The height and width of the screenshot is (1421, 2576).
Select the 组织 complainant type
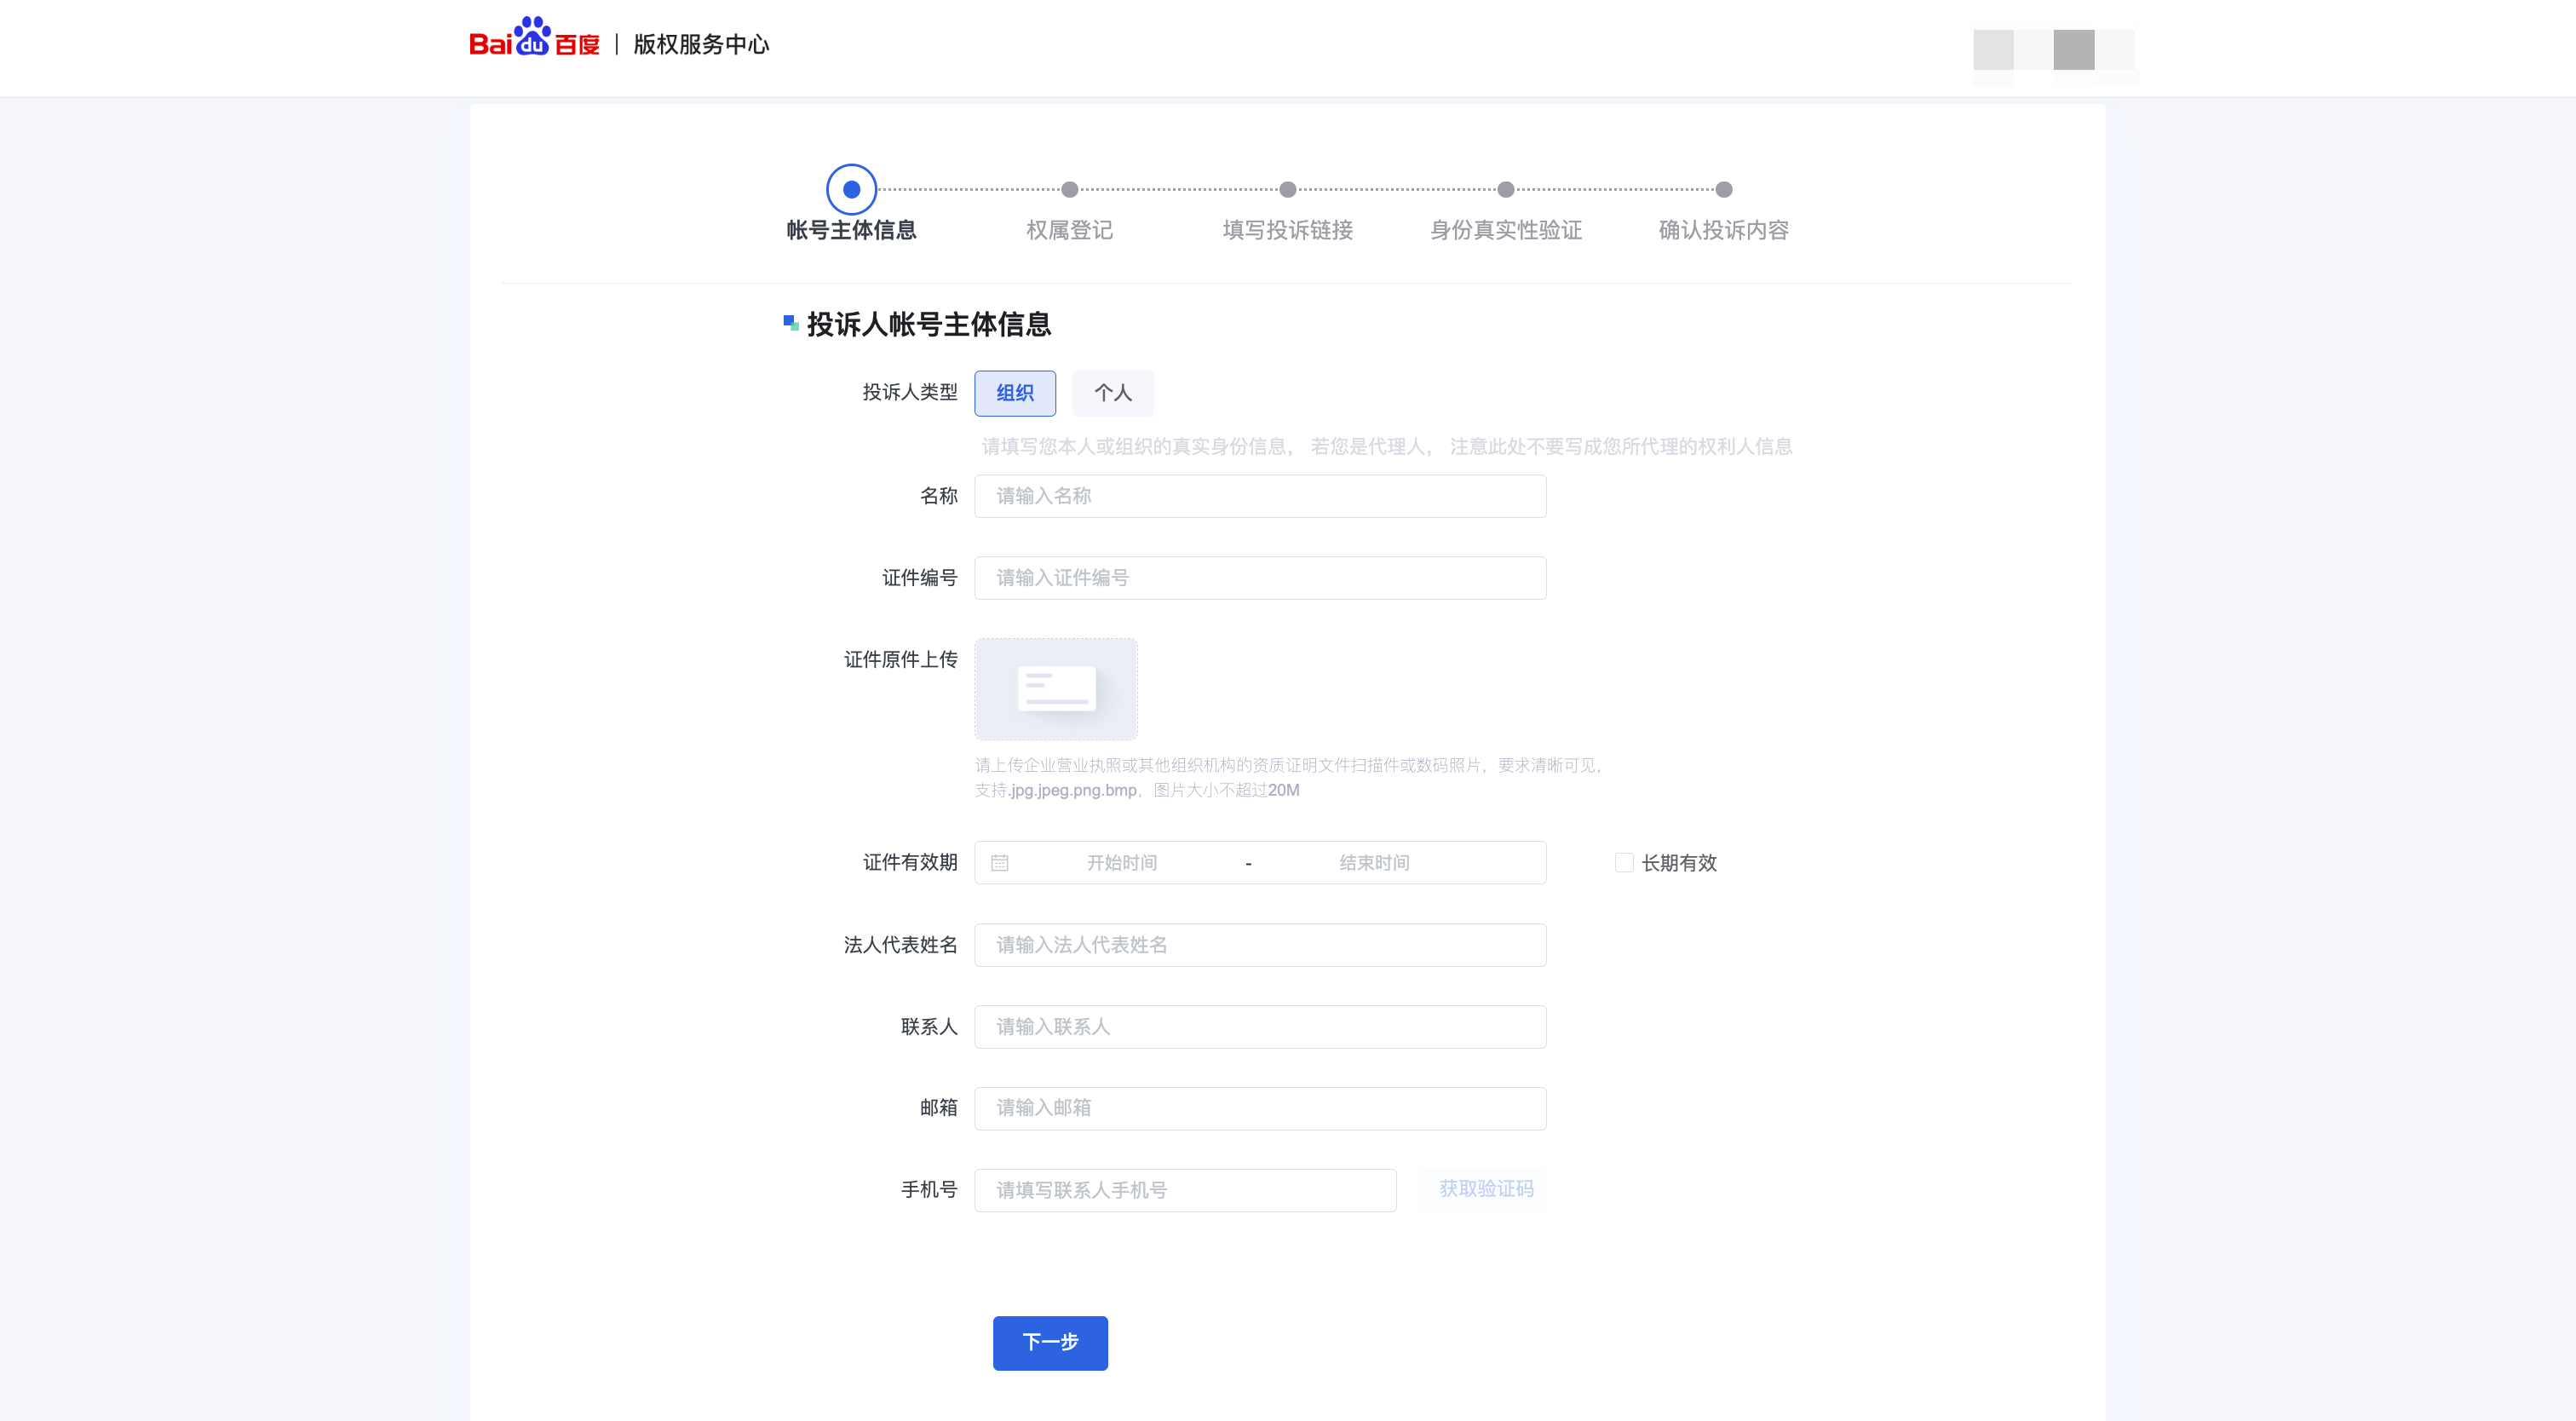tap(1015, 393)
